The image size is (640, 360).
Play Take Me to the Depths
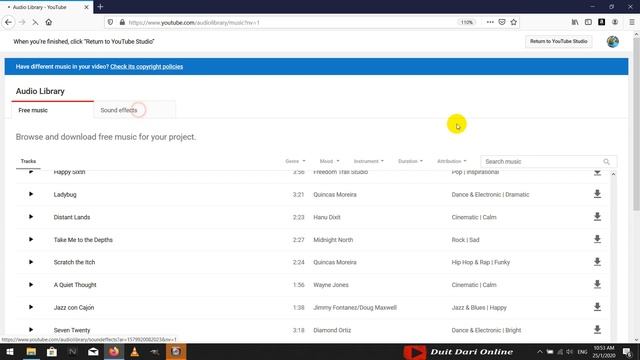pos(31,240)
